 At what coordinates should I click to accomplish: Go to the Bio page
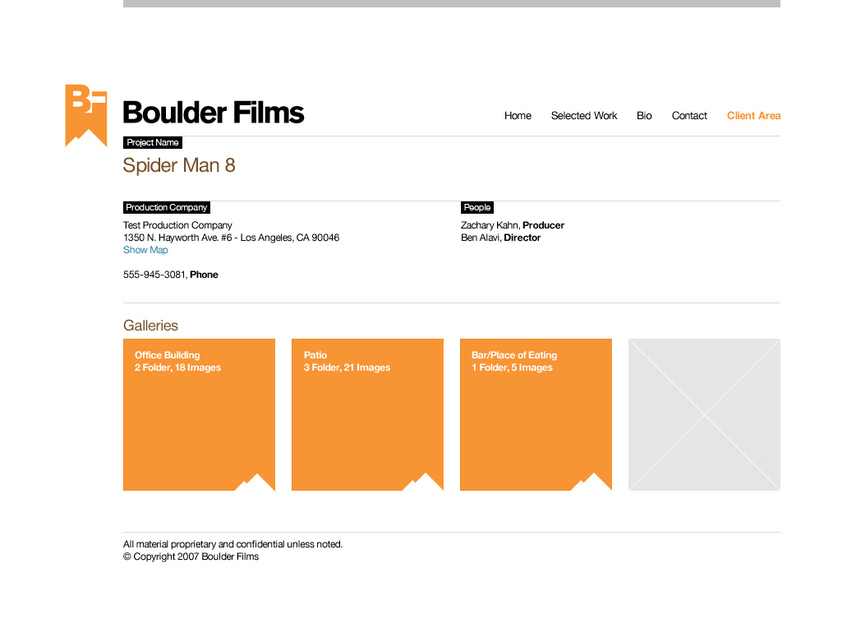(x=644, y=116)
